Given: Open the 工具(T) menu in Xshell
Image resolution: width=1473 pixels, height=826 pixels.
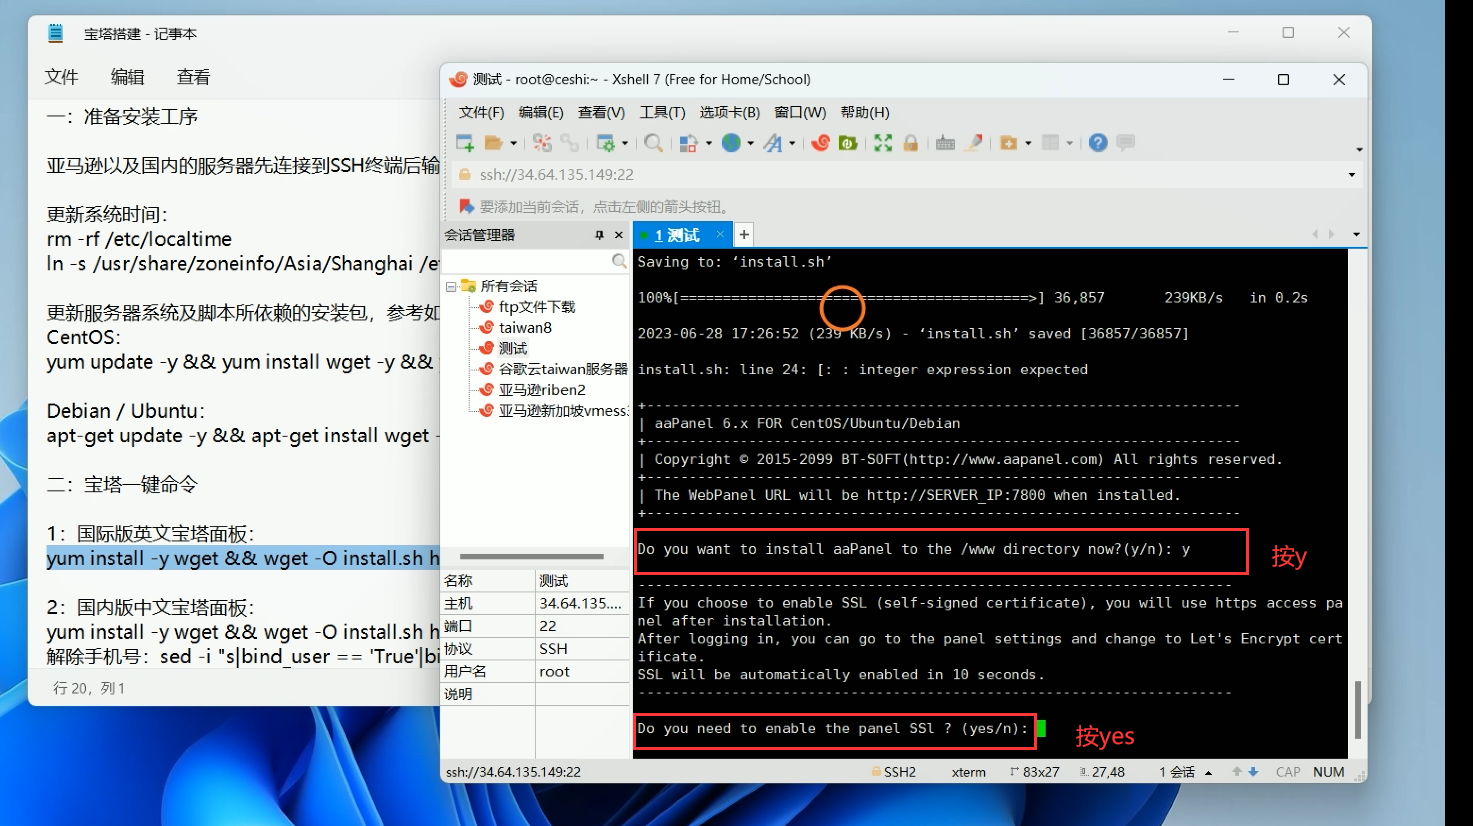Looking at the screenshot, I should tap(662, 112).
